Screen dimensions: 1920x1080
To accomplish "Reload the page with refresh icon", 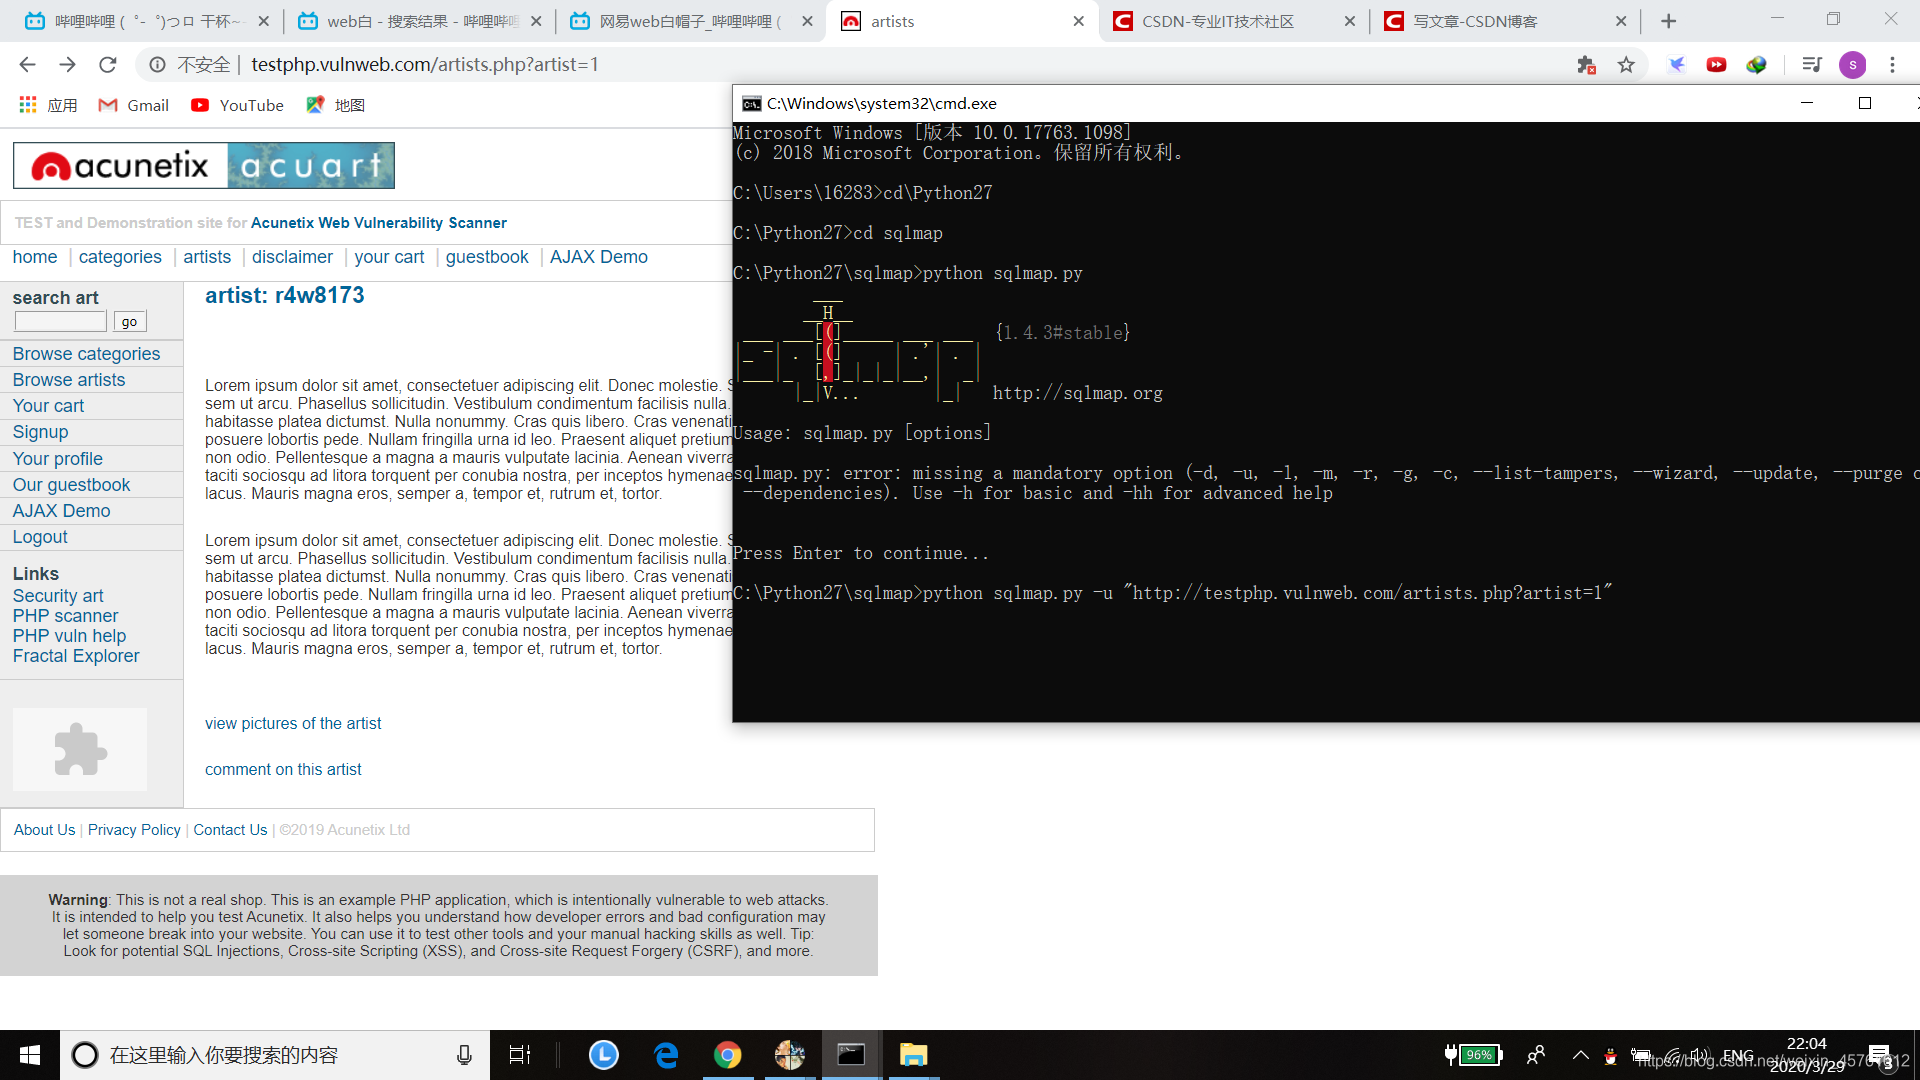I will tap(108, 65).
